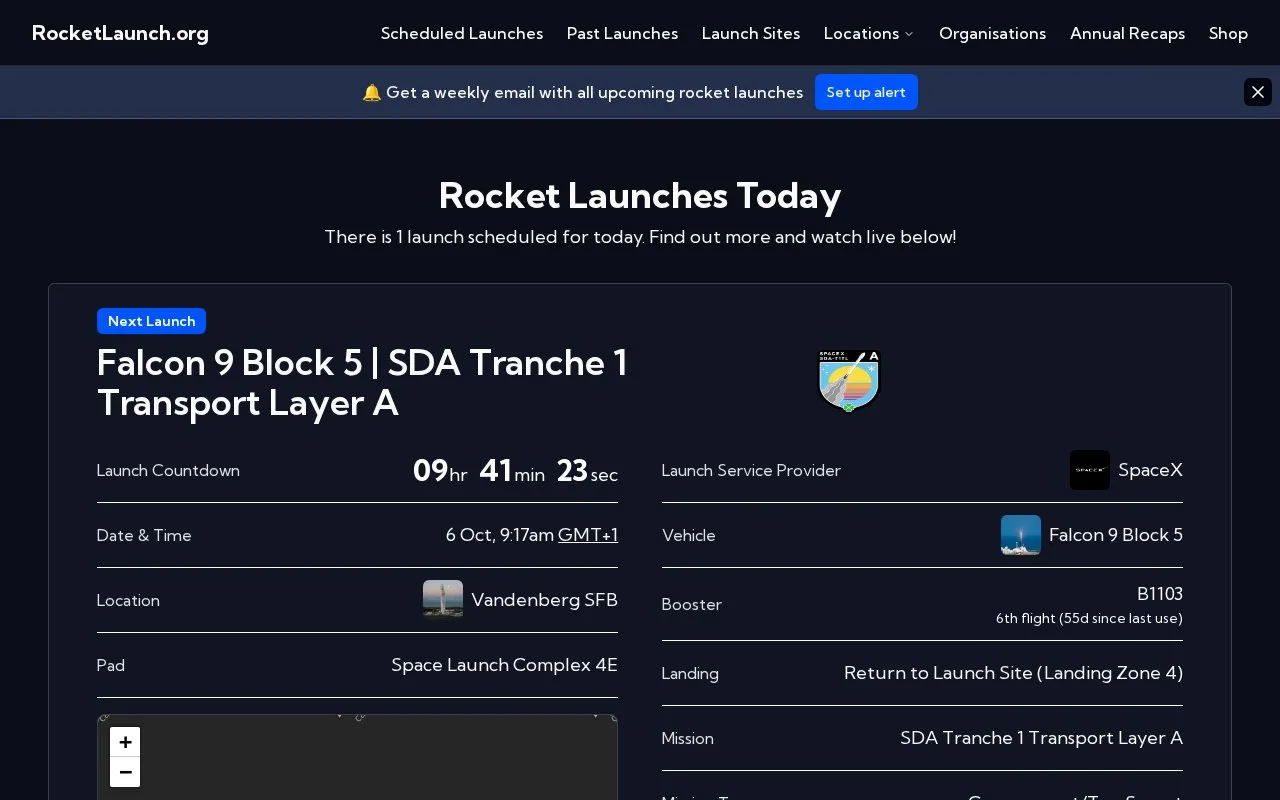Image resolution: width=1280 pixels, height=800 pixels.
Task: Click '6th flight (55d since last use)'
Action: [1089, 618]
